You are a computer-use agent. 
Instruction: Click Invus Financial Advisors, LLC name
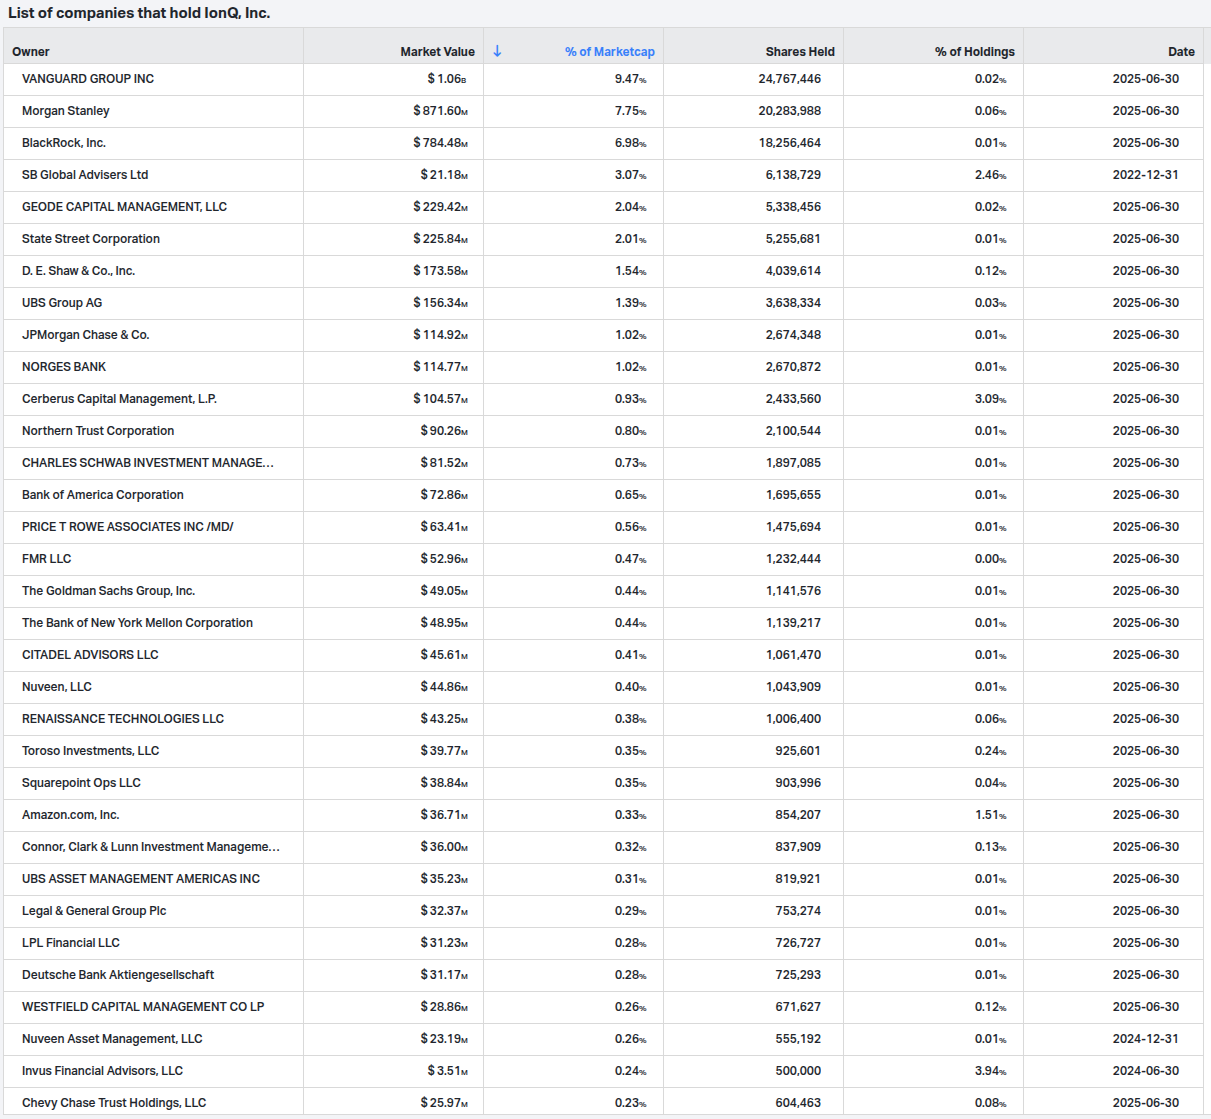(x=102, y=1071)
